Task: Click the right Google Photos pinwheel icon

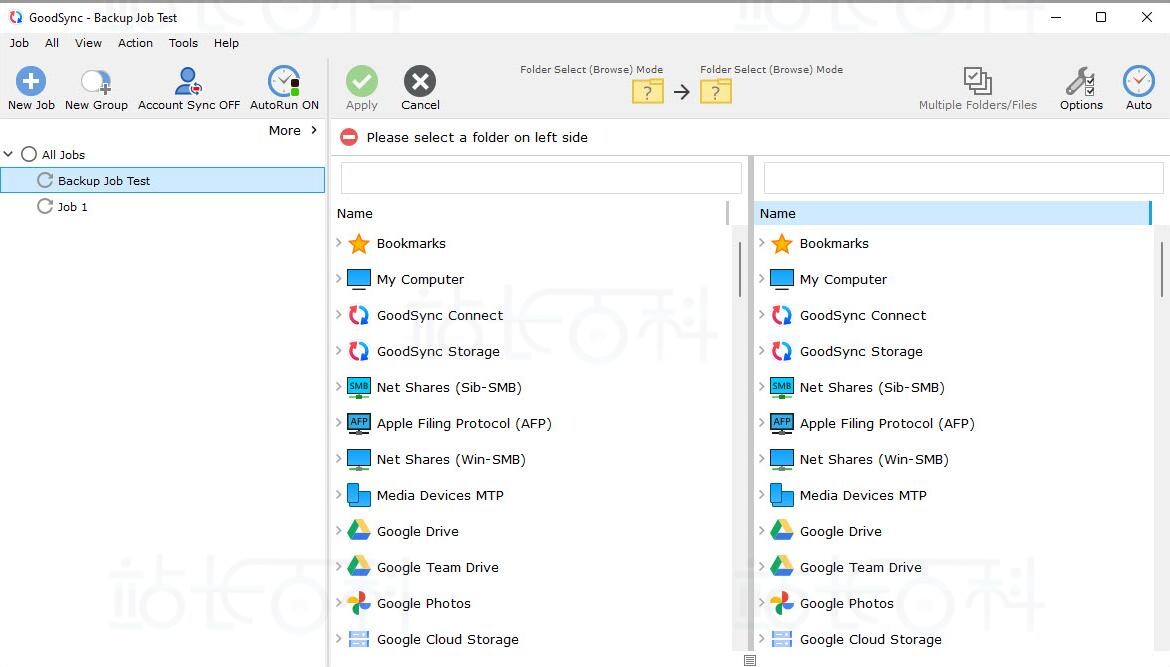Action: 782,603
